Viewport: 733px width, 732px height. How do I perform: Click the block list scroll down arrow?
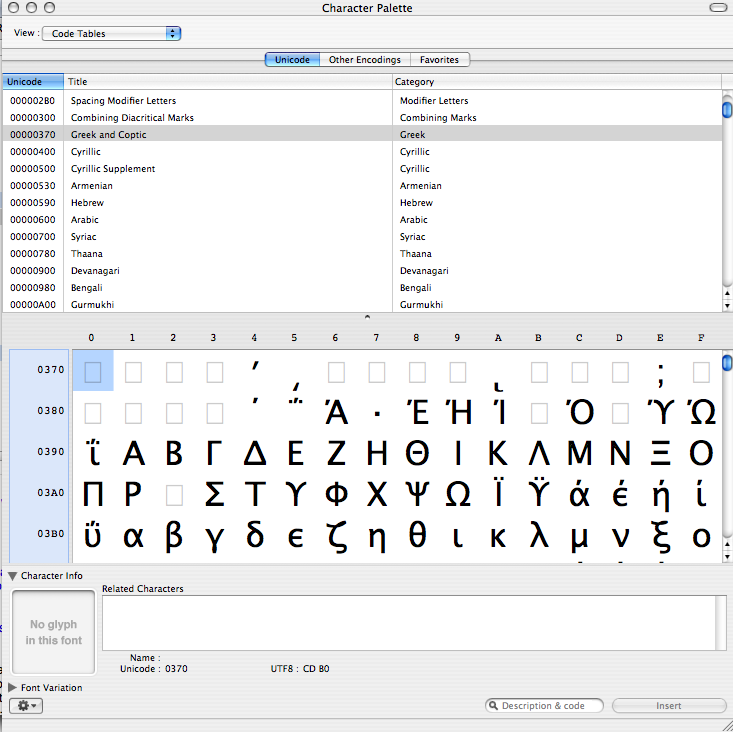coord(727,306)
